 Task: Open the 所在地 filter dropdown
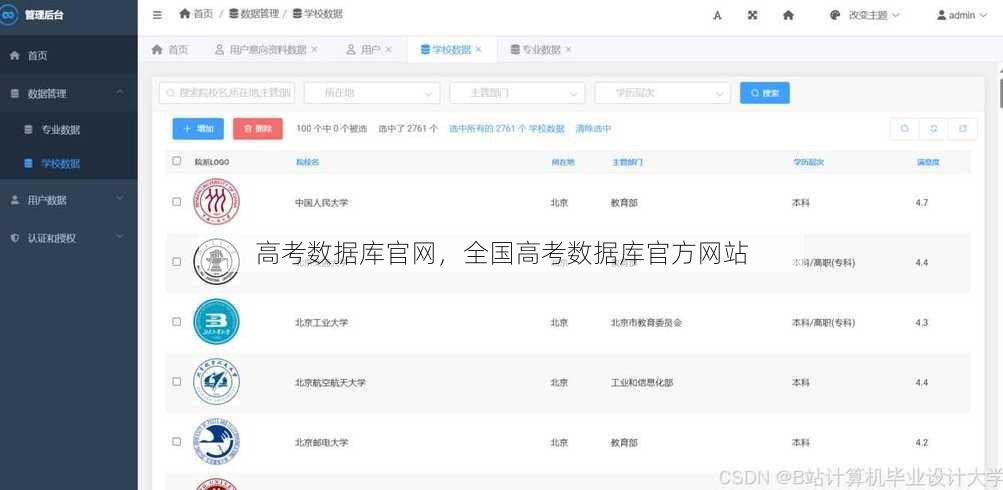[x=372, y=93]
